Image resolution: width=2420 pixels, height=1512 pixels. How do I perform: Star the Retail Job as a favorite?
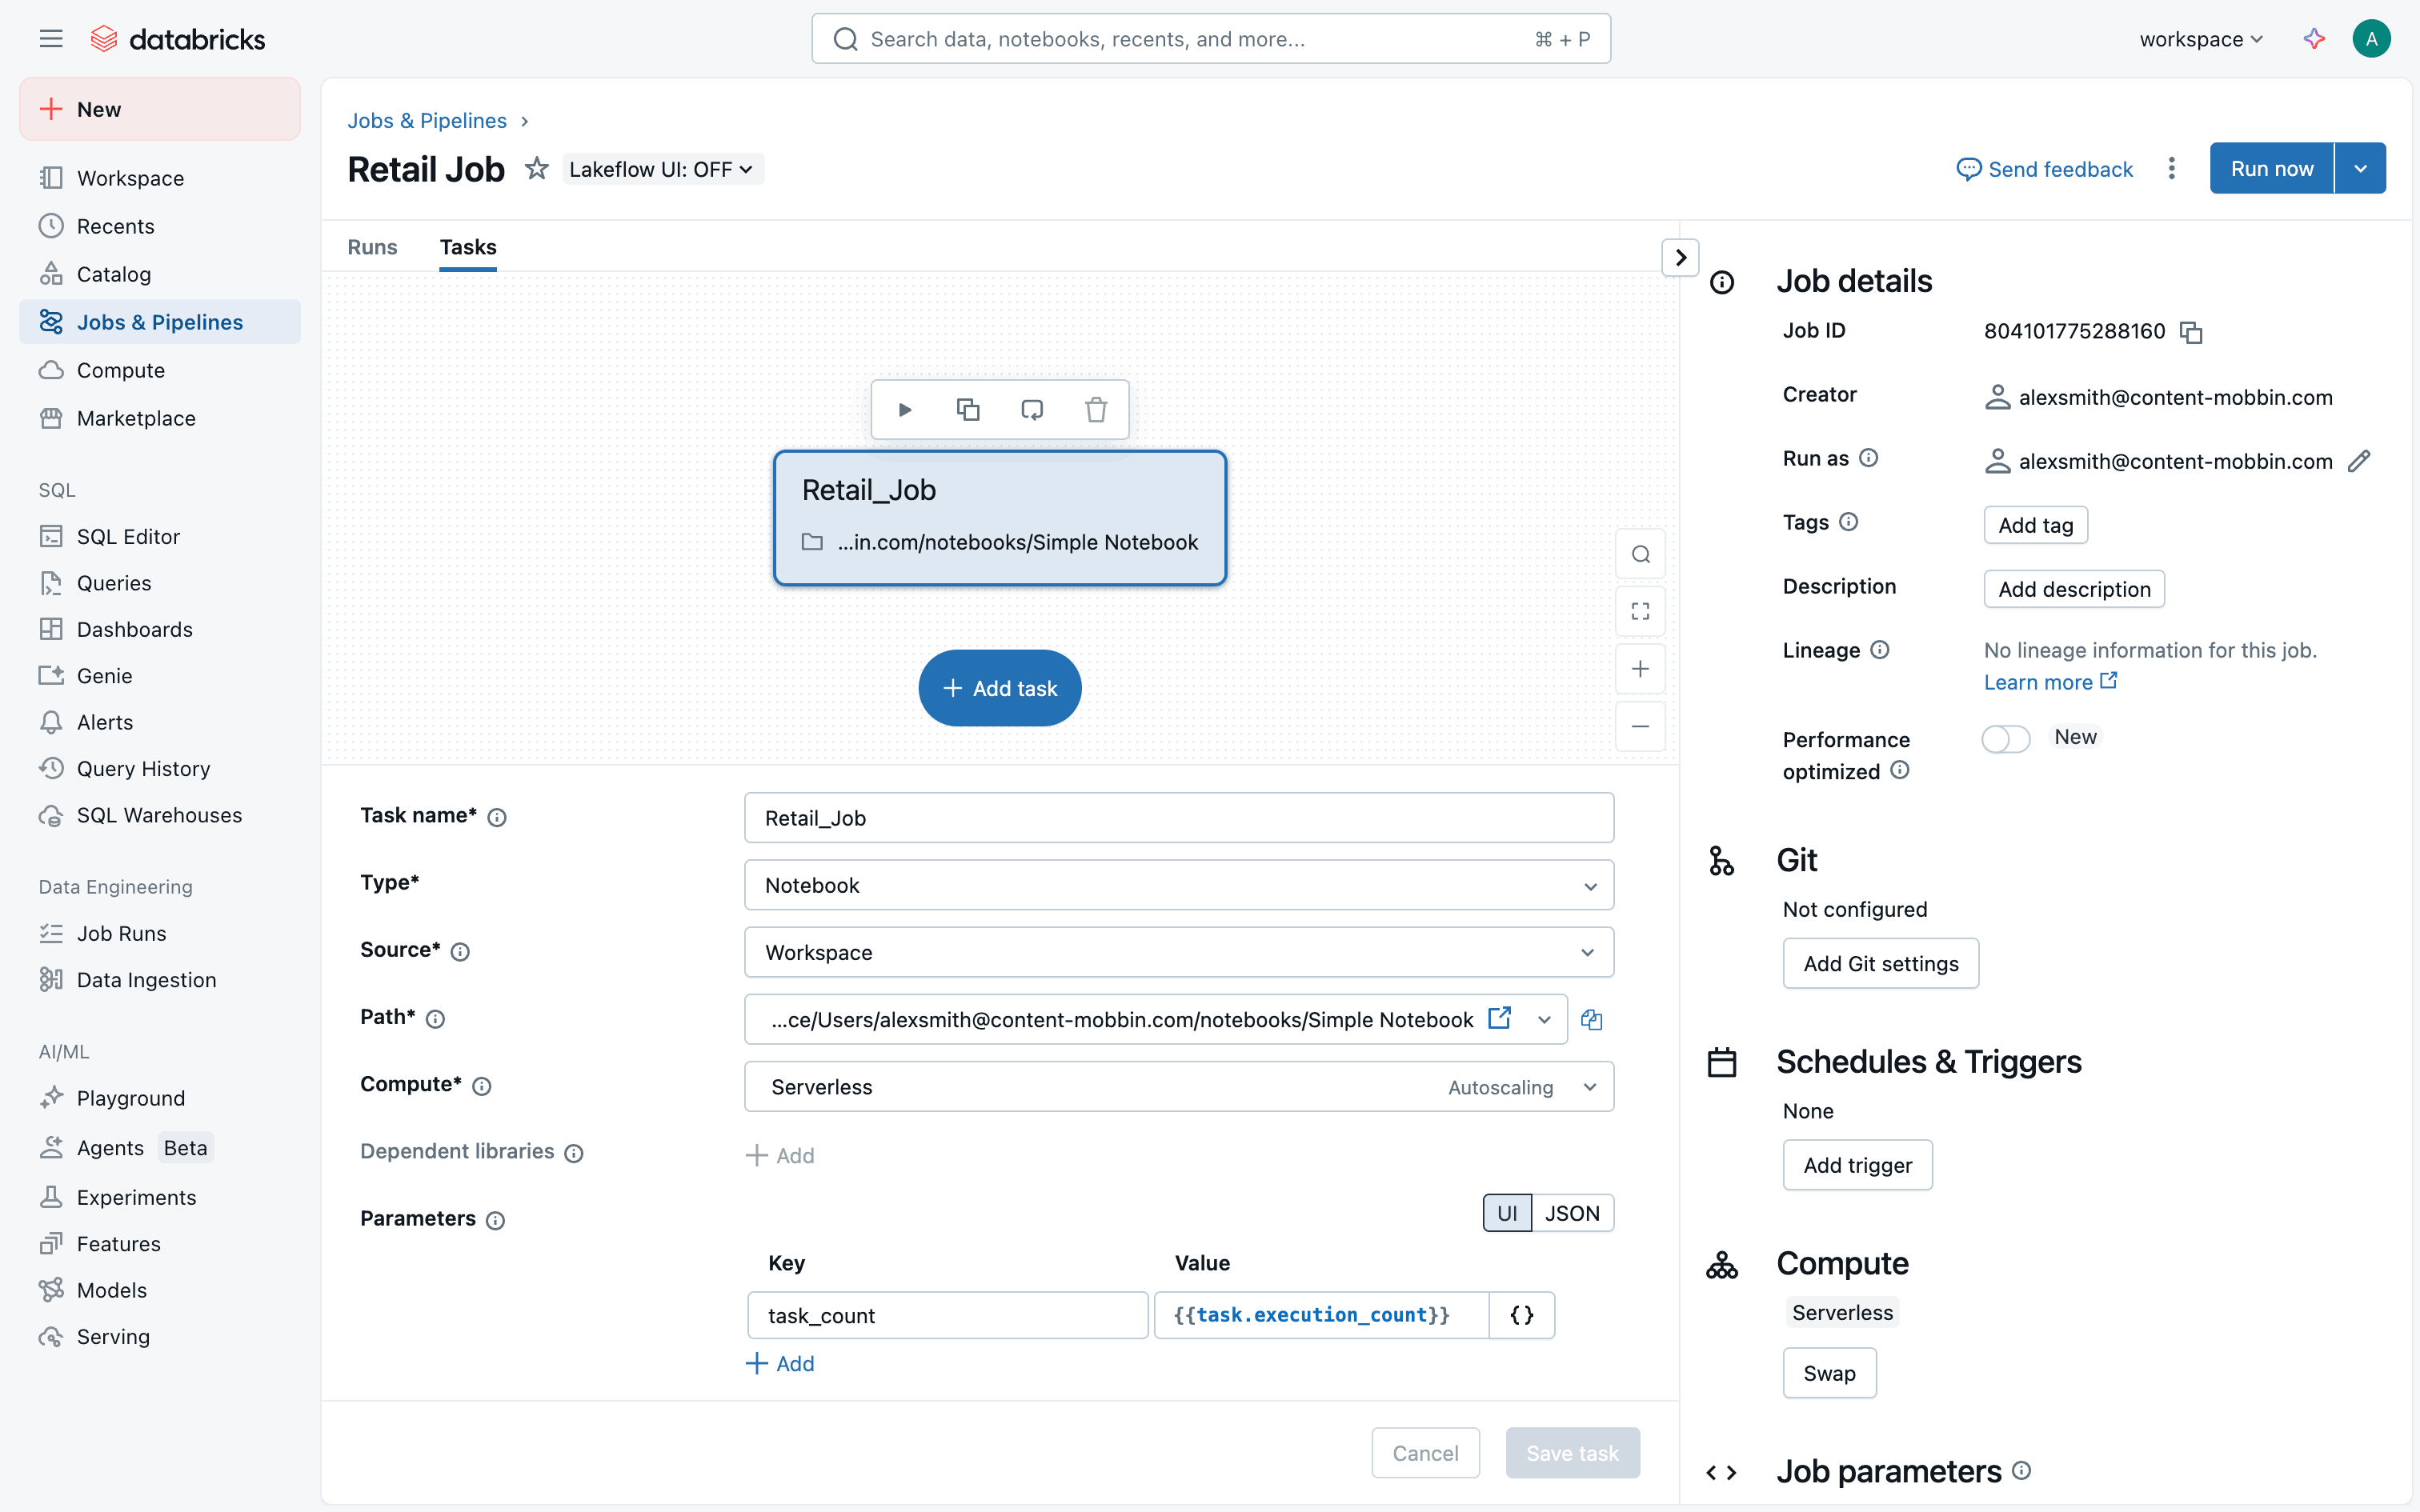tap(537, 169)
